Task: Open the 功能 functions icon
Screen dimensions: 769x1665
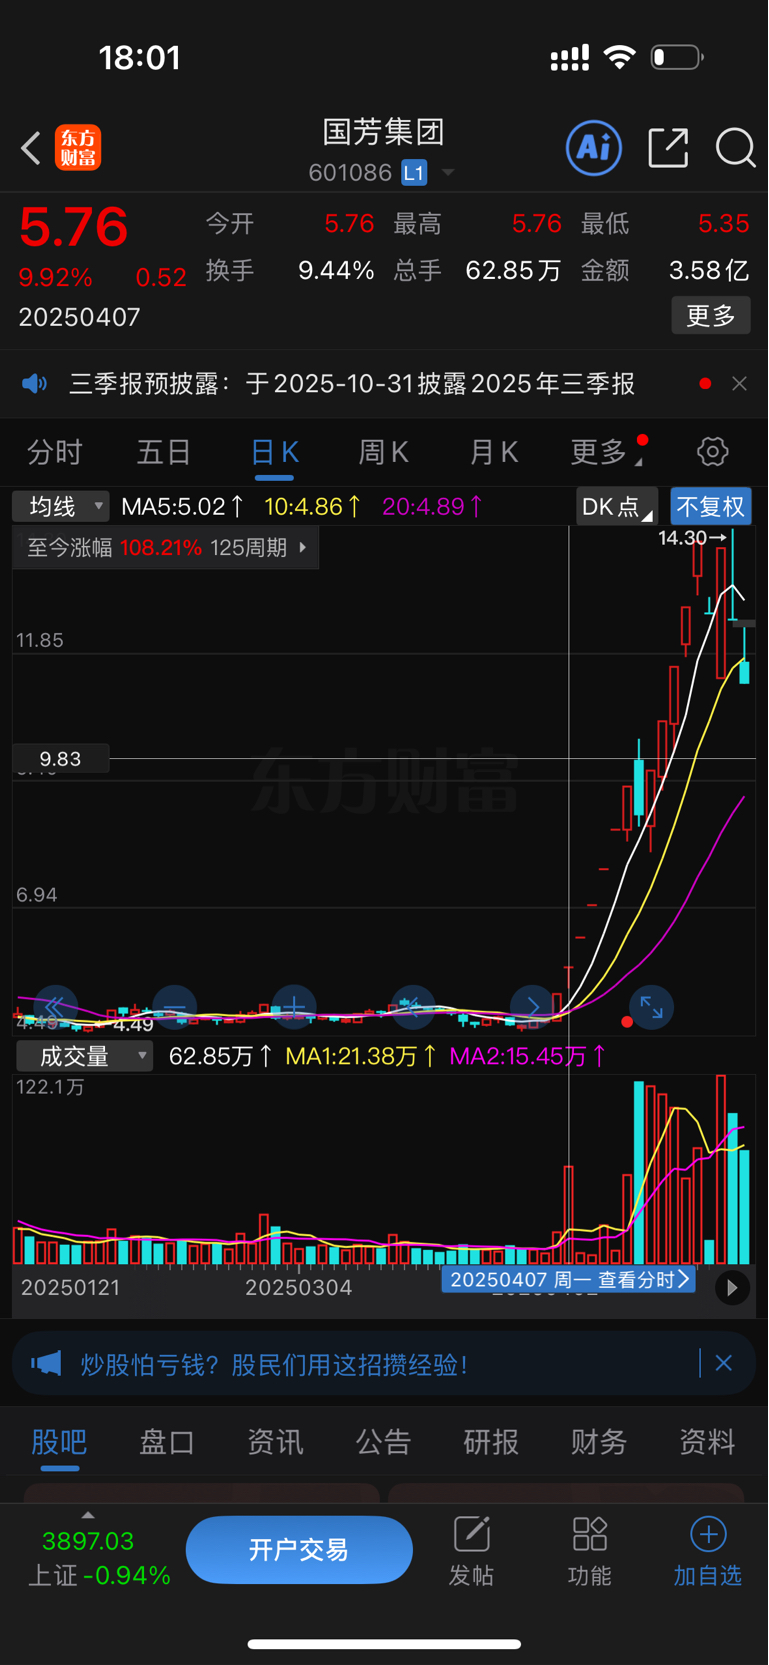Action: point(589,1551)
